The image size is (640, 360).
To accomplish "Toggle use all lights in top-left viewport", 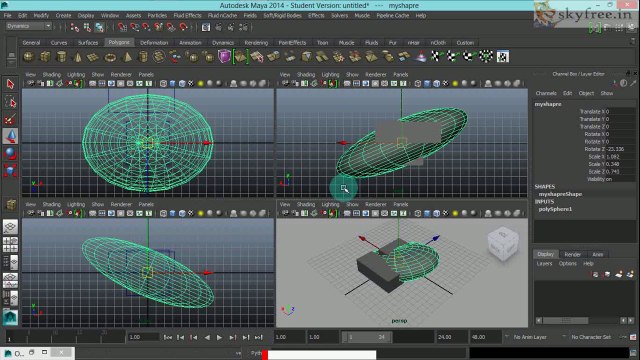I will pyautogui.click(x=200, y=84).
